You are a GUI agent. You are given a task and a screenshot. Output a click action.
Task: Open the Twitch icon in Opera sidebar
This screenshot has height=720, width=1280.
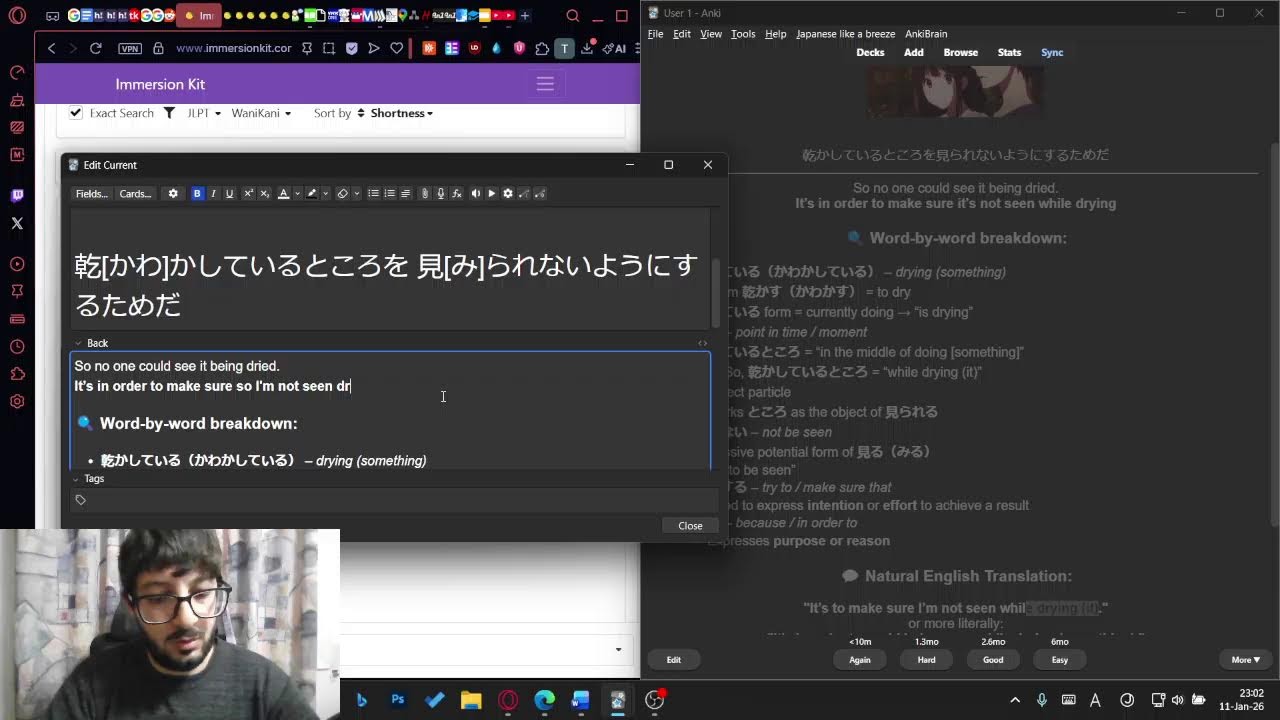click(17, 196)
